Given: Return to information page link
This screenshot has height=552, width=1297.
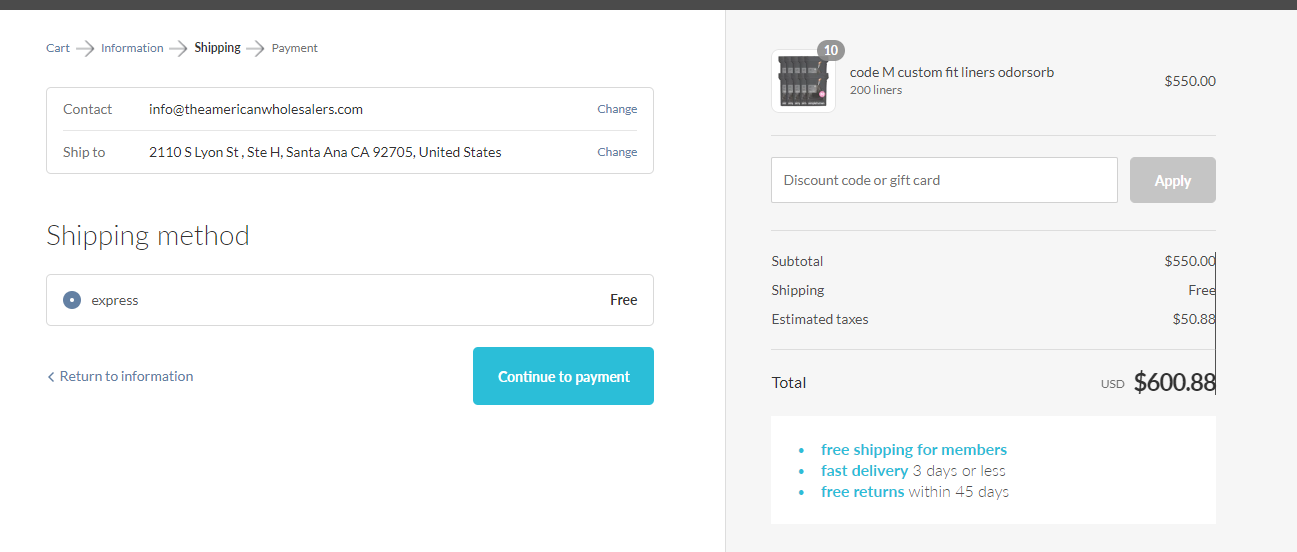Looking at the screenshot, I should coord(126,376).
